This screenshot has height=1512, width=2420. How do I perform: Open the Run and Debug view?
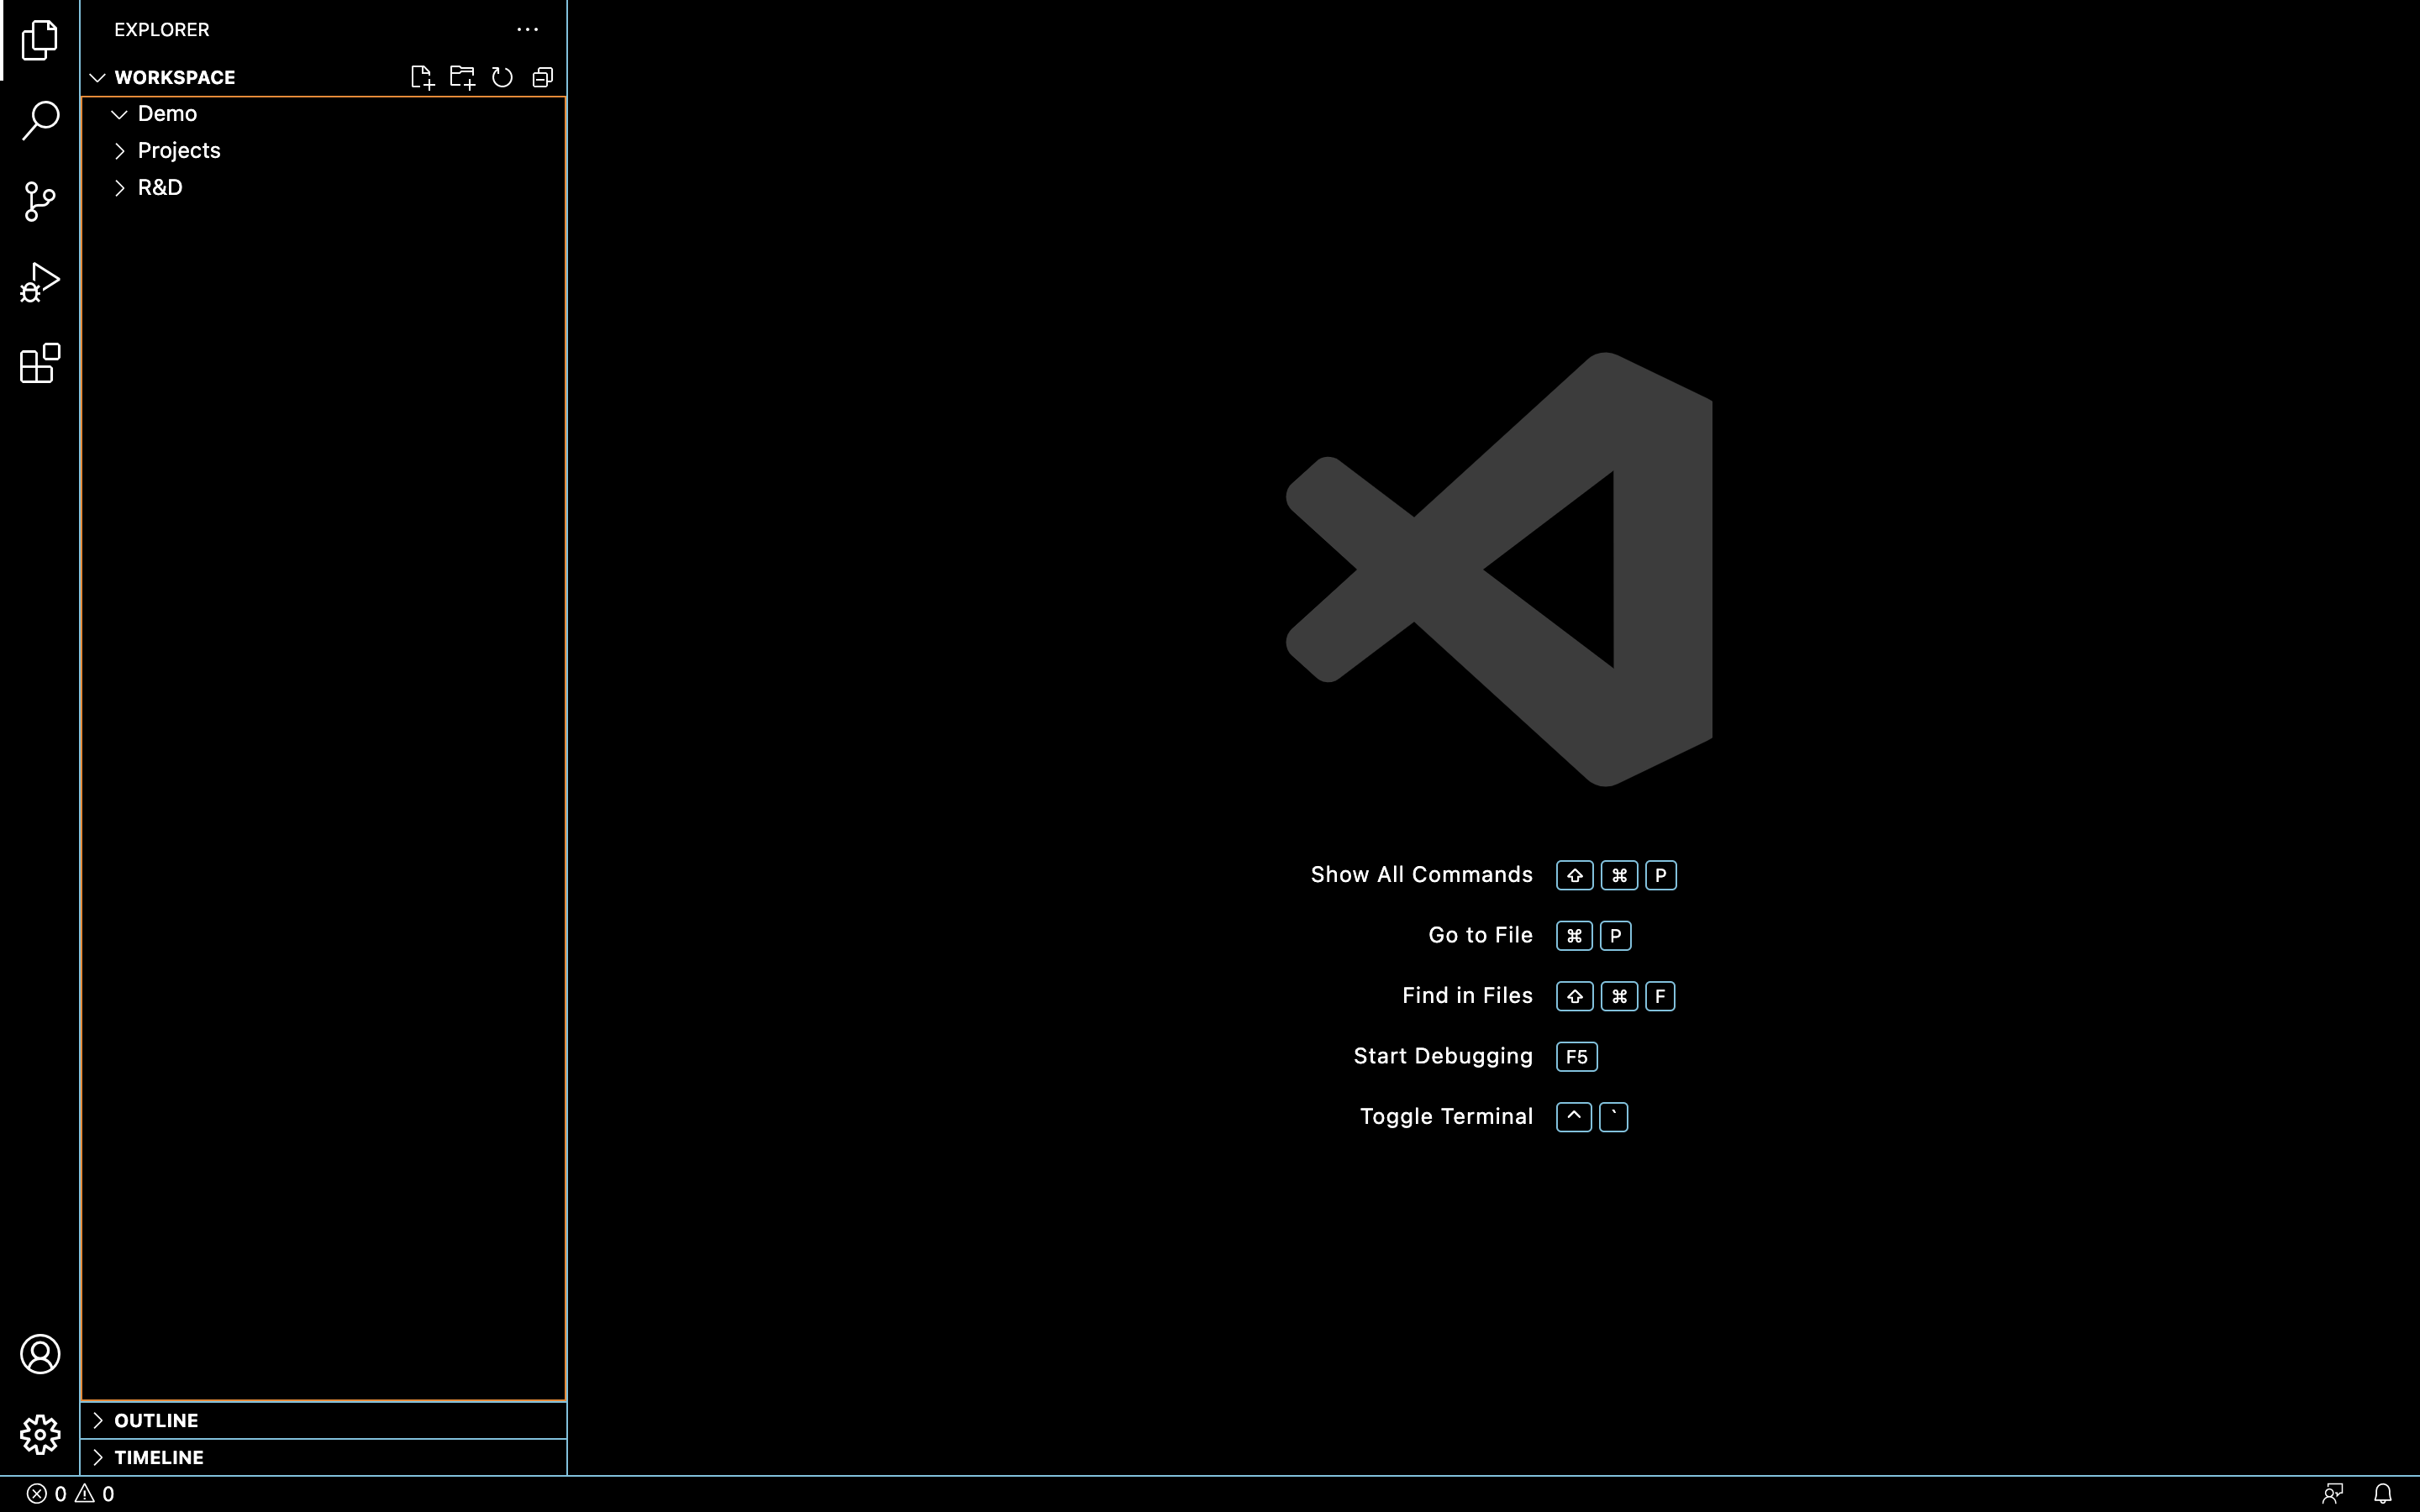click(40, 282)
